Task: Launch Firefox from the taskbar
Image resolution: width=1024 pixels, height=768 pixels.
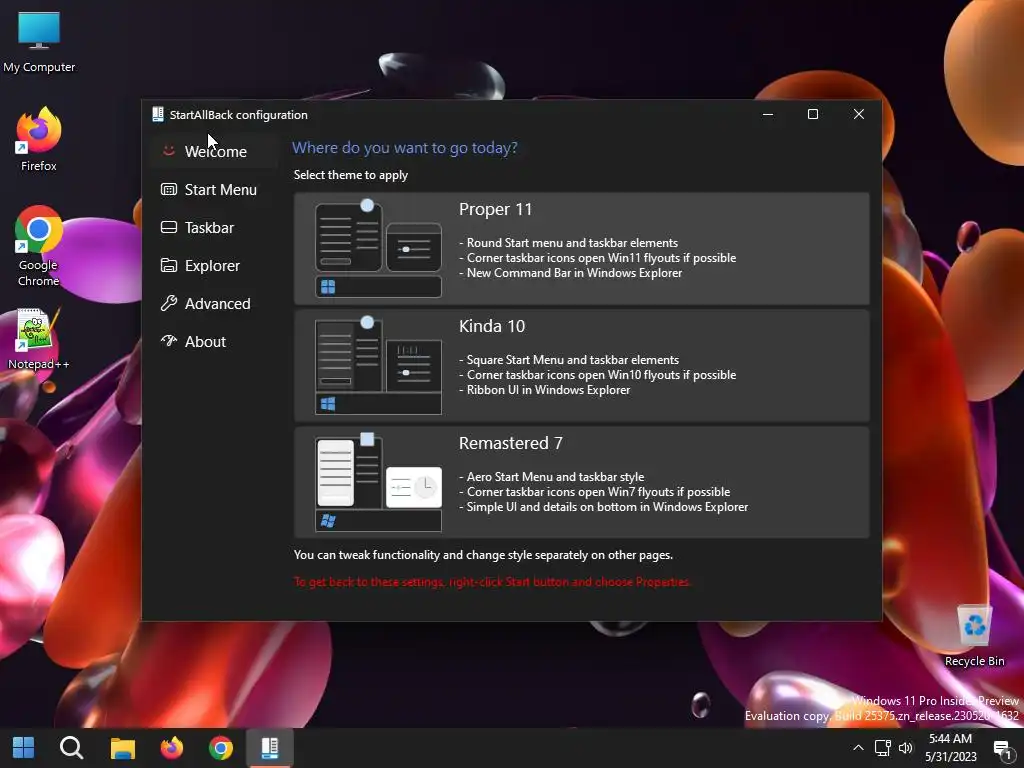Action: [x=172, y=747]
